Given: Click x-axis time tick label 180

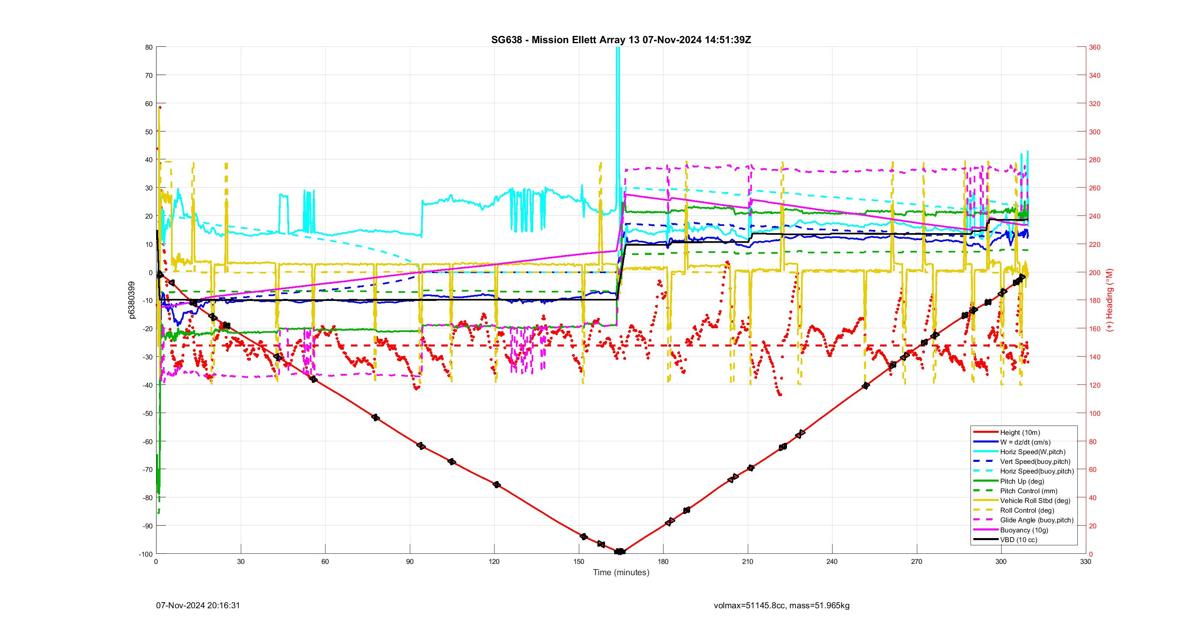Looking at the screenshot, I should click(663, 562).
